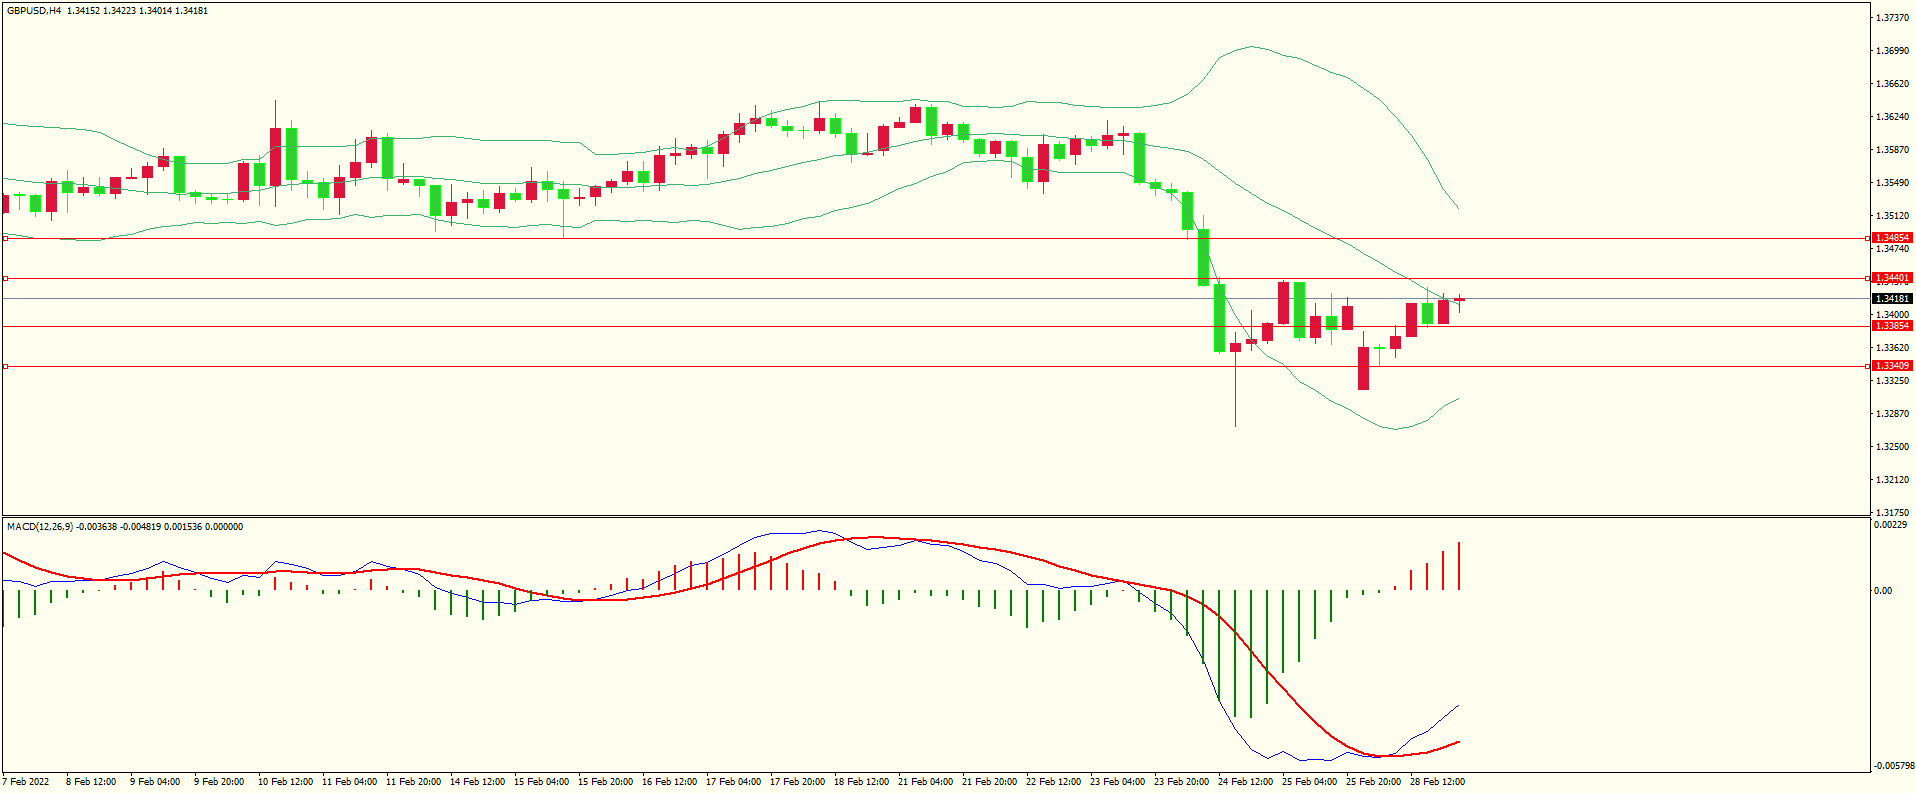This screenshot has width=1916, height=793.
Task: Click the 1.32500 price scale label
Action: point(1893,447)
